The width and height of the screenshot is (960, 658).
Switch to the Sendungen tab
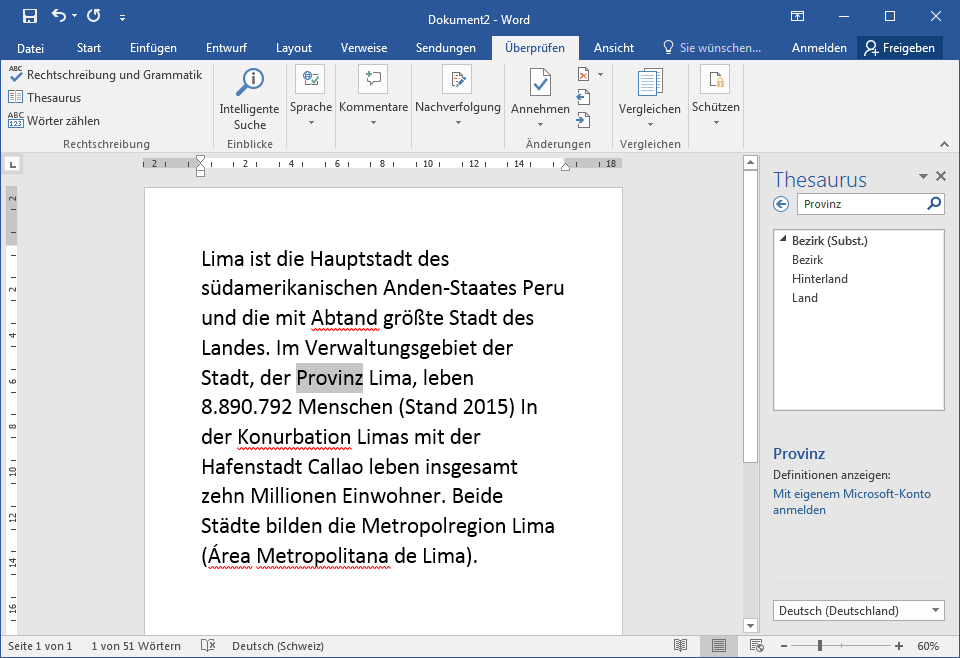point(446,48)
